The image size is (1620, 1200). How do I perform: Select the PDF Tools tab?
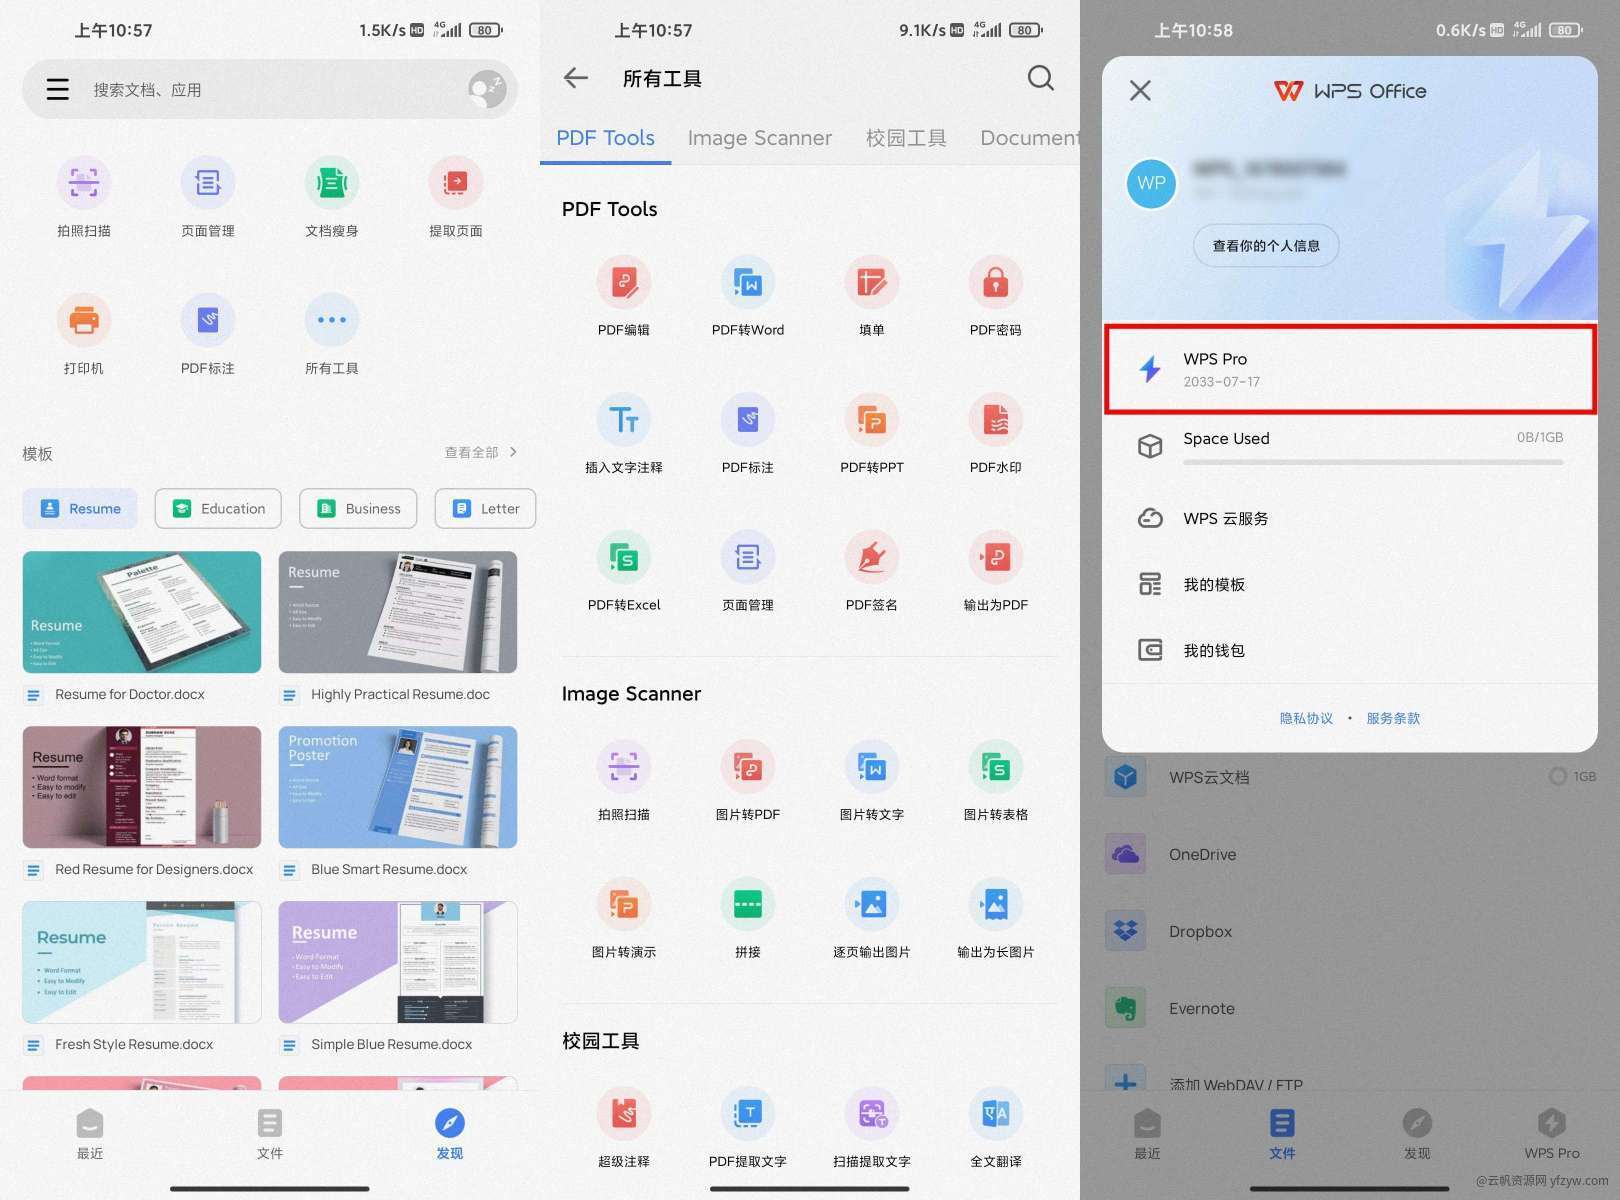pos(606,138)
